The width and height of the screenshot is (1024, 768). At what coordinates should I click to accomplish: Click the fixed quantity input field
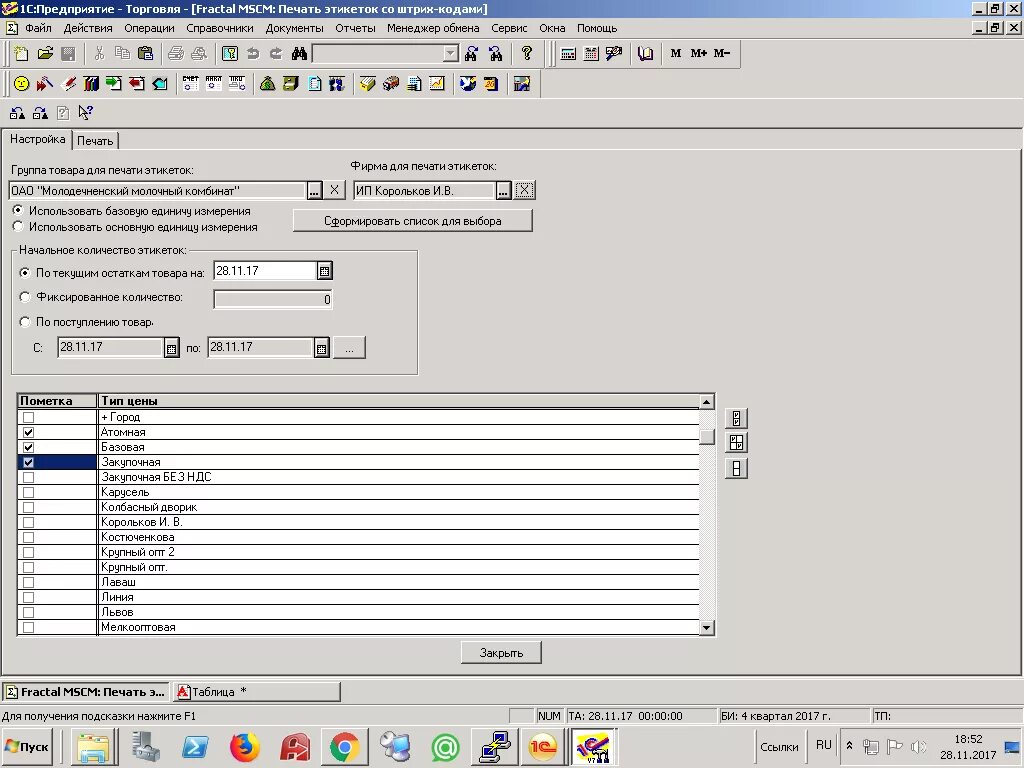[x=273, y=299]
